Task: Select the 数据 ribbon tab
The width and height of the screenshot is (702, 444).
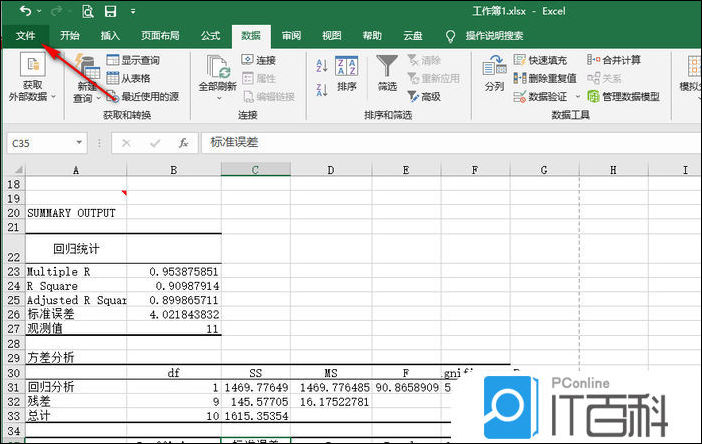Action: [x=251, y=36]
